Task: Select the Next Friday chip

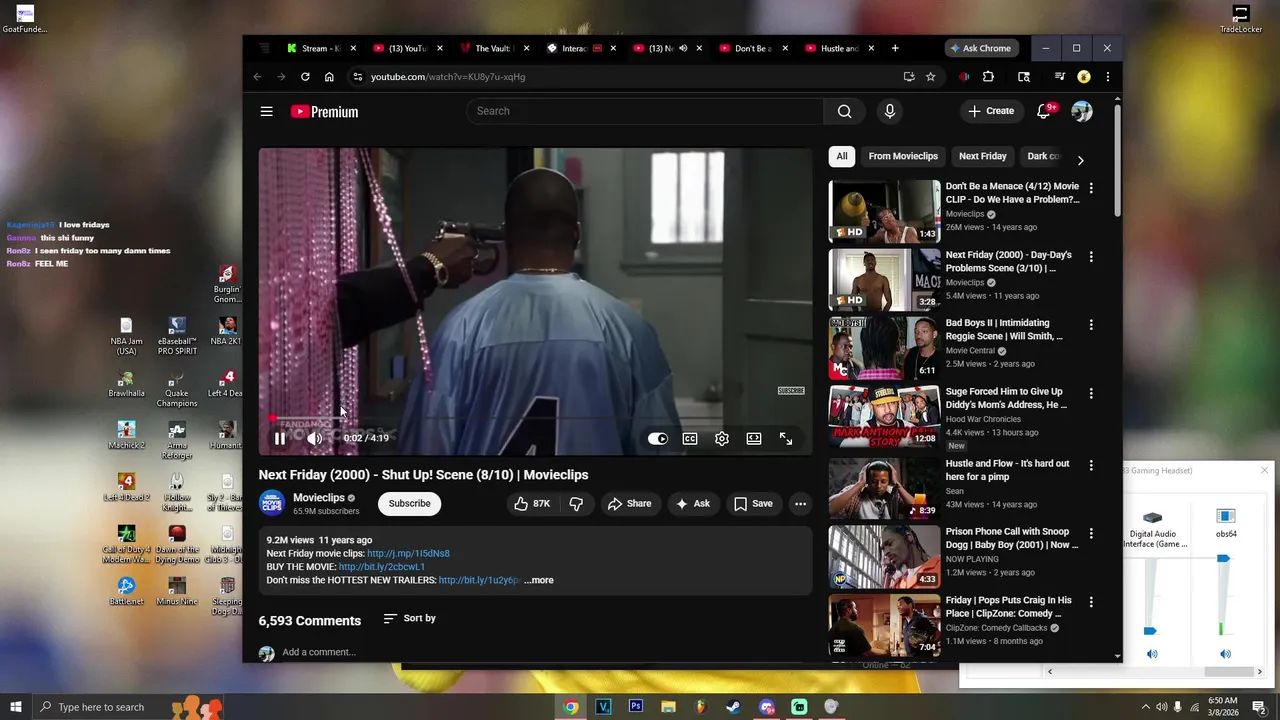Action: pos(983,156)
